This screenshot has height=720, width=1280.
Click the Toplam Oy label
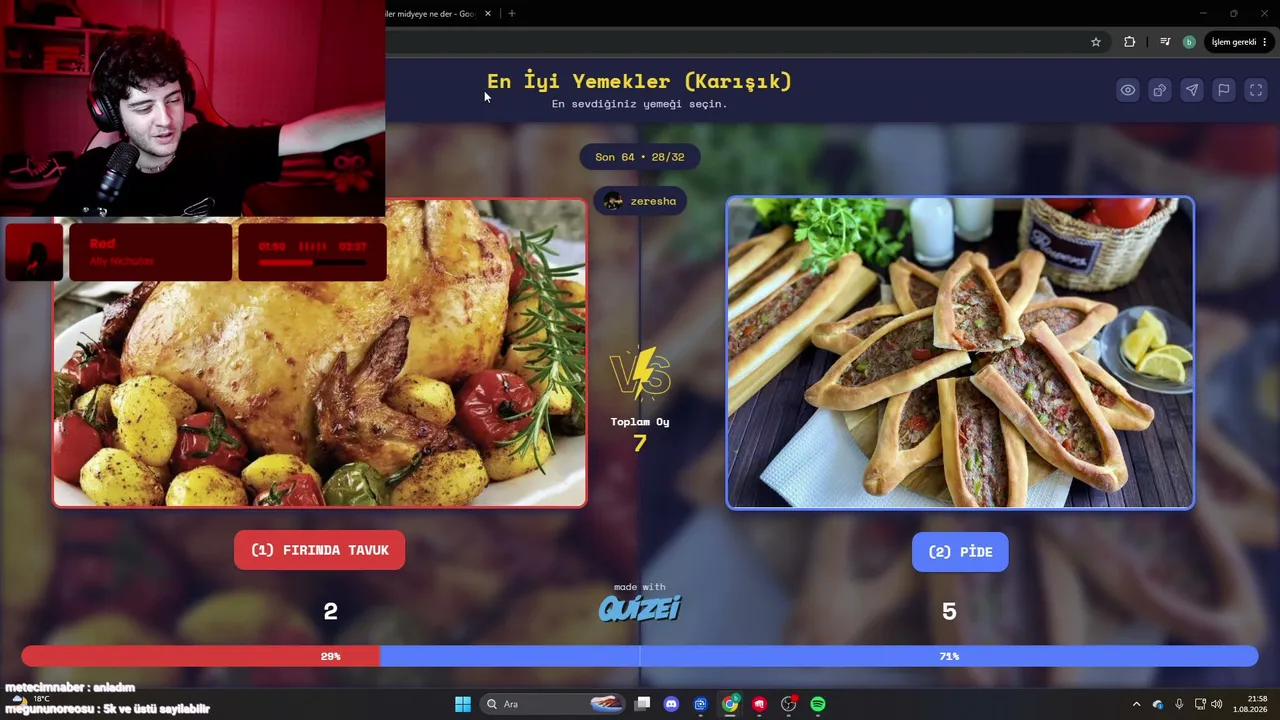point(640,422)
